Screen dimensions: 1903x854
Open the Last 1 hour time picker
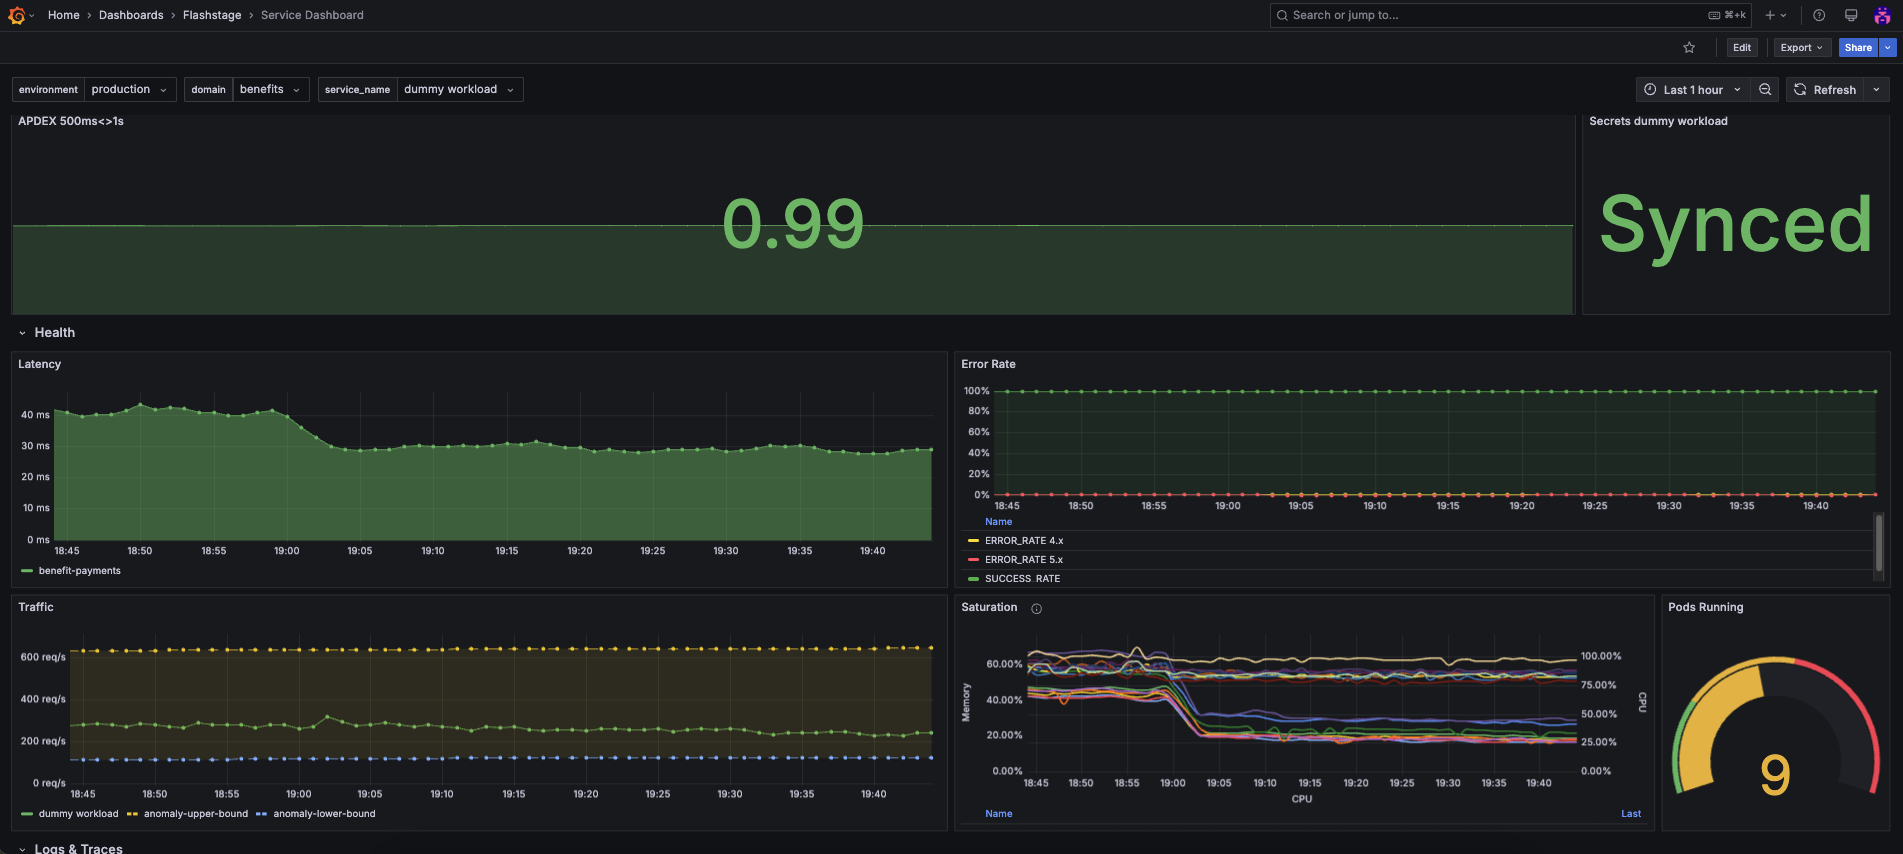click(1693, 90)
